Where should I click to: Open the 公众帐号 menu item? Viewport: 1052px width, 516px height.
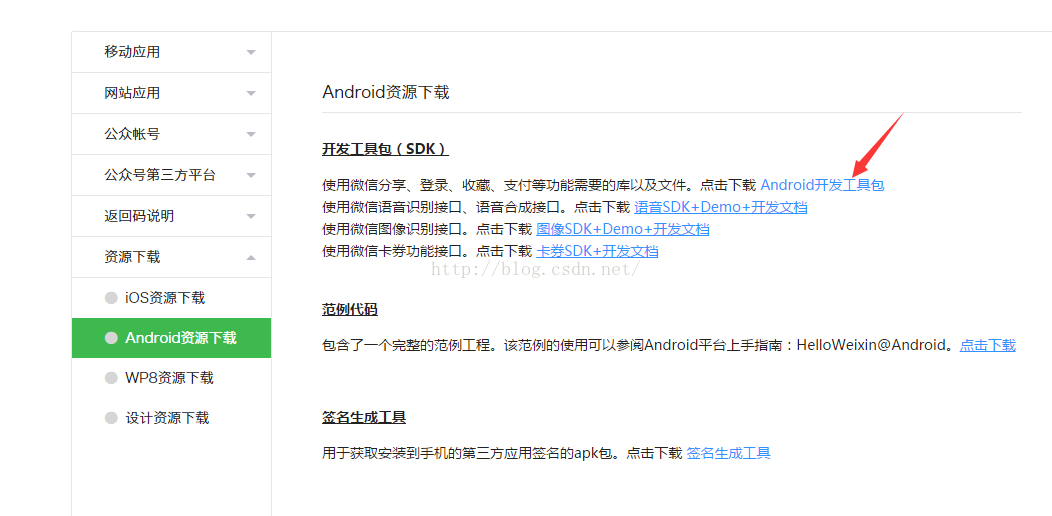coord(172,134)
